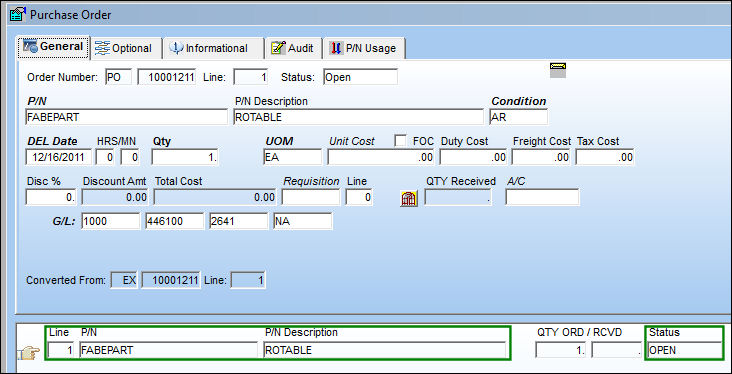Click the red gate icon beside QTY Received
The width and height of the screenshot is (732, 374).
409,198
